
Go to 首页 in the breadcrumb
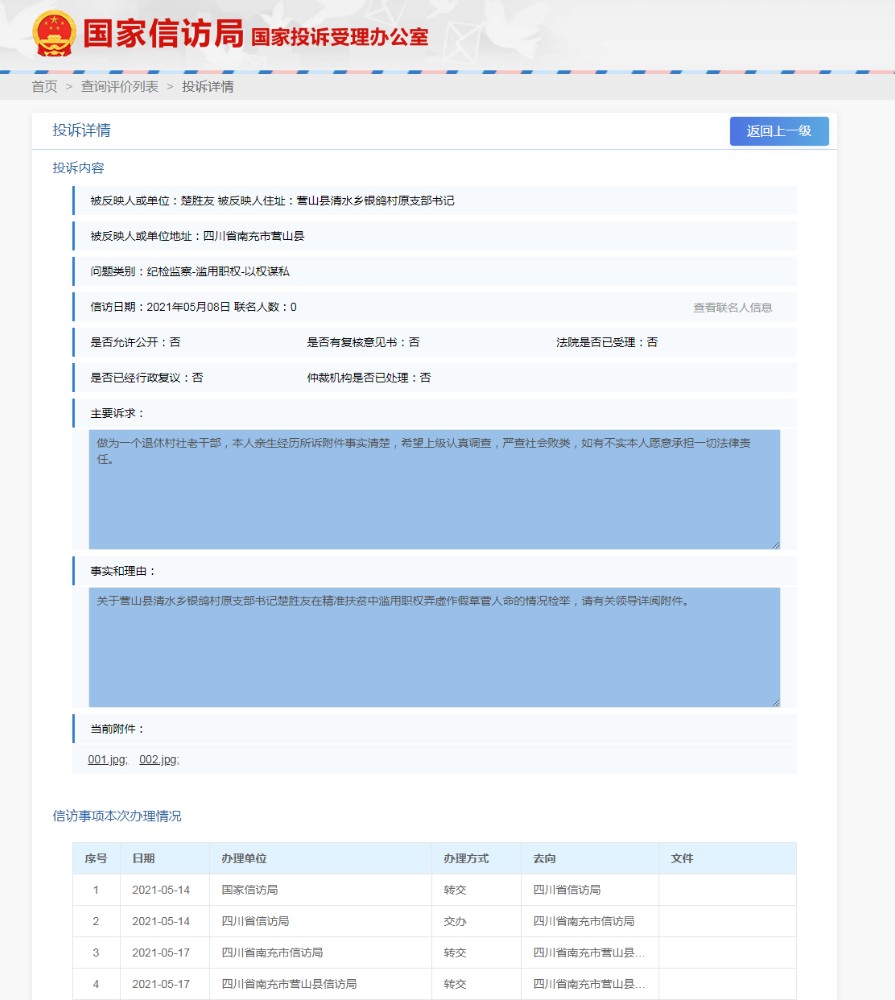44,87
